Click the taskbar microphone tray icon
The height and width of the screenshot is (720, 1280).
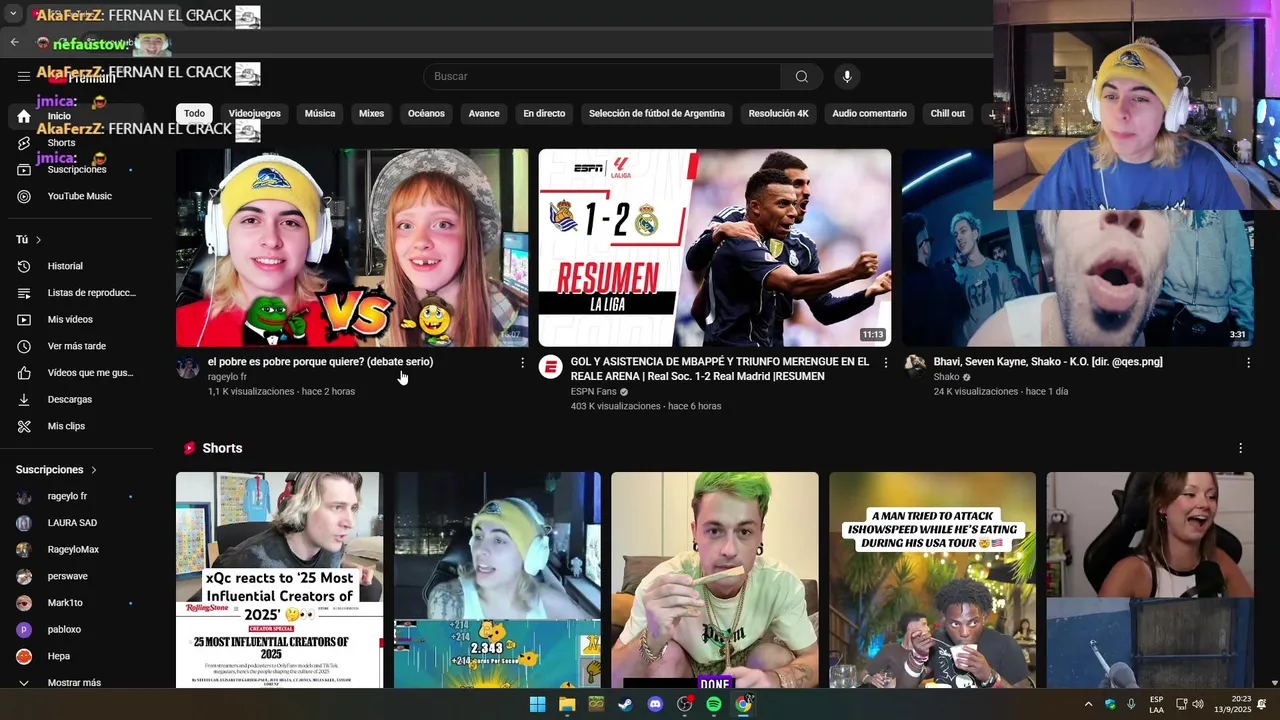[x=1131, y=704]
